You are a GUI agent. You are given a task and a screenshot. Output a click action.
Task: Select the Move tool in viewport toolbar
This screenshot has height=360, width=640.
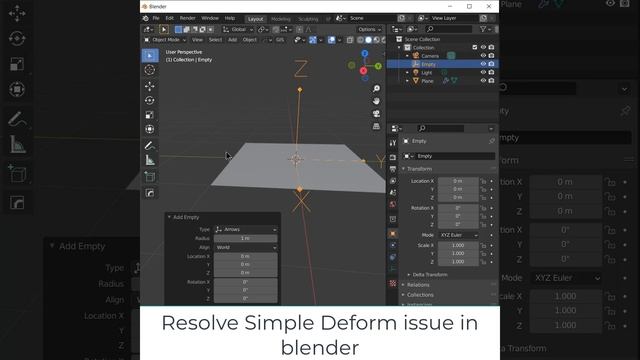[x=150, y=86]
